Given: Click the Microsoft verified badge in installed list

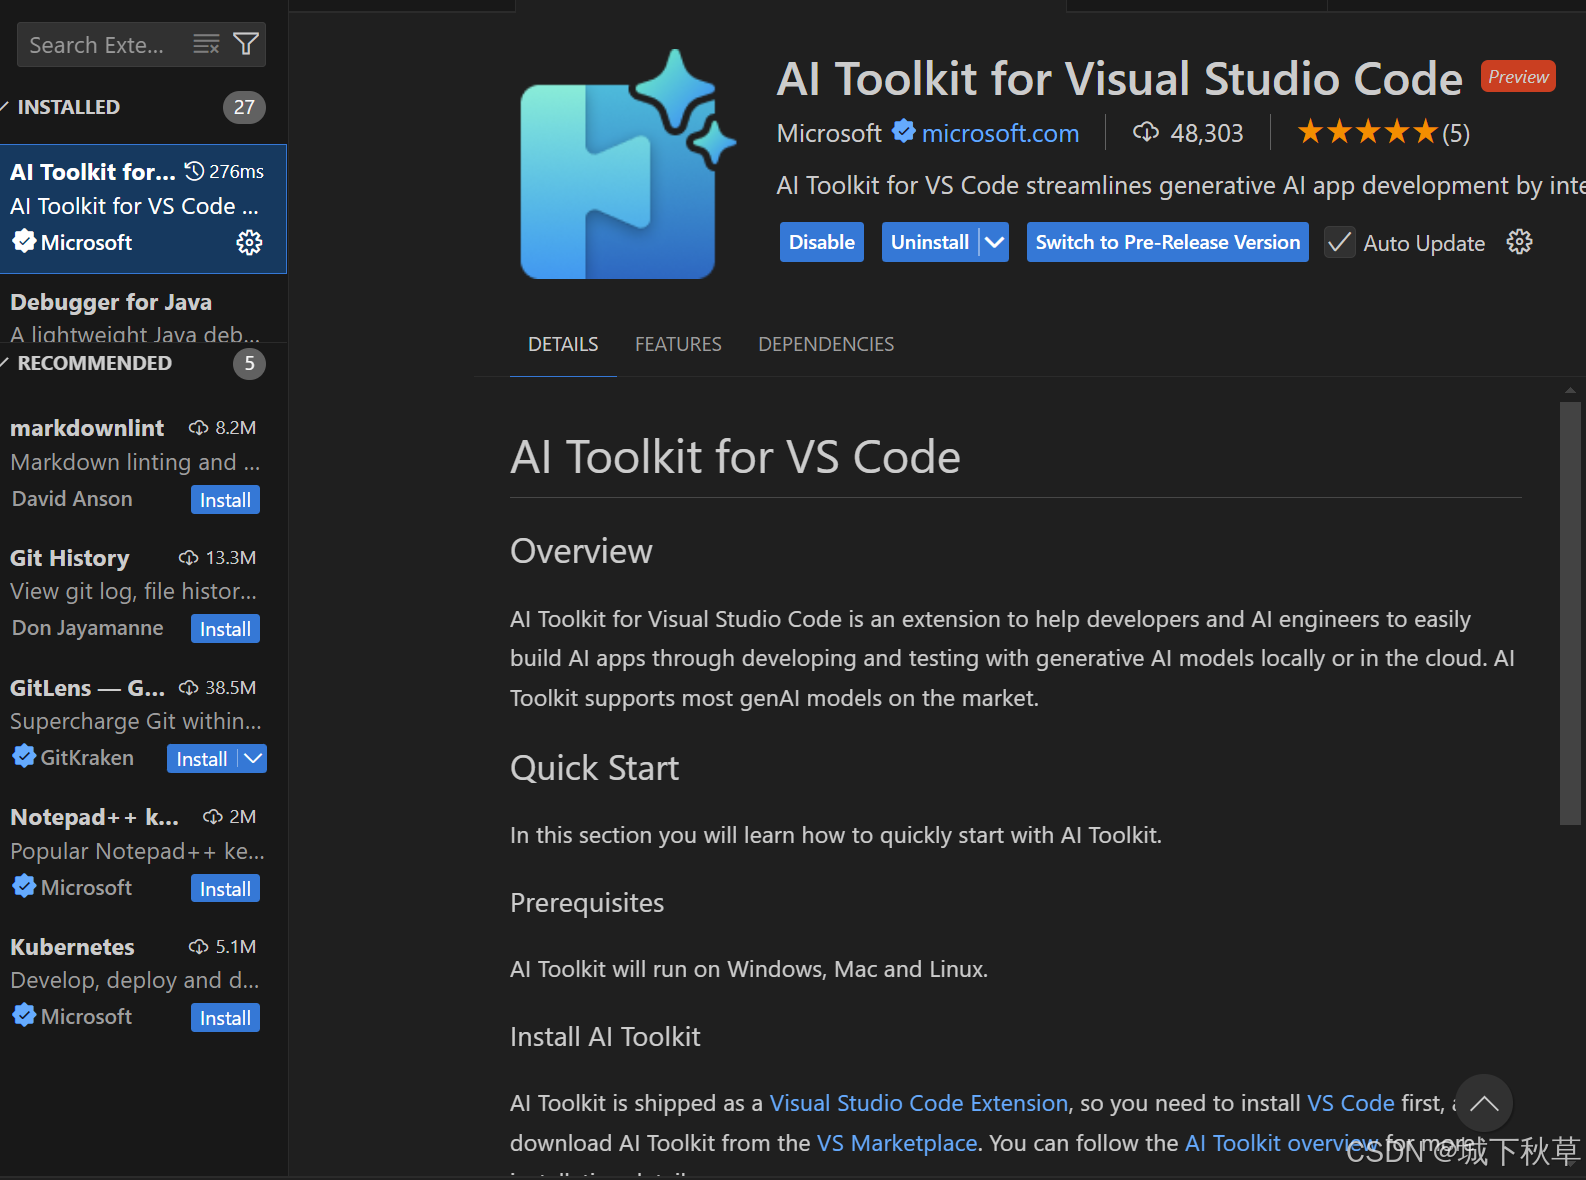Looking at the screenshot, I should point(24,241).
